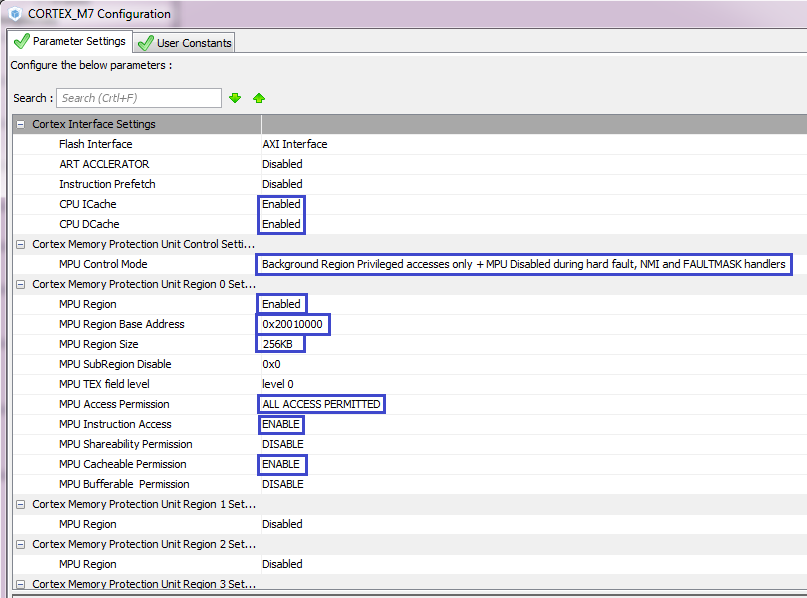Click the green down arrow search-next icon

point(235,98)
